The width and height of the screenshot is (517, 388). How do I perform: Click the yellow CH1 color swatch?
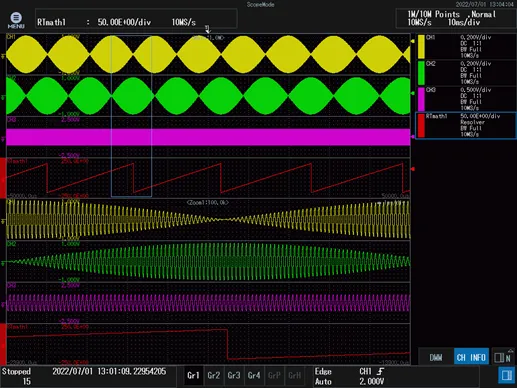[421, 46]
